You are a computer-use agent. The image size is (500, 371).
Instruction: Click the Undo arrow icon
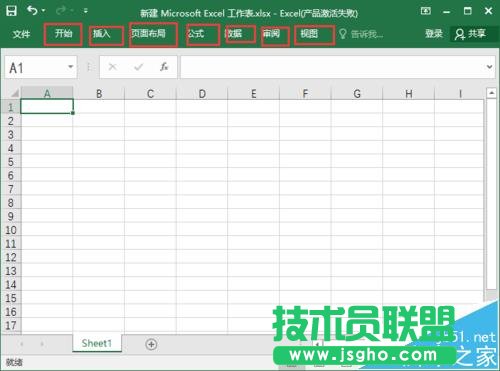click(x=32, y=11)
